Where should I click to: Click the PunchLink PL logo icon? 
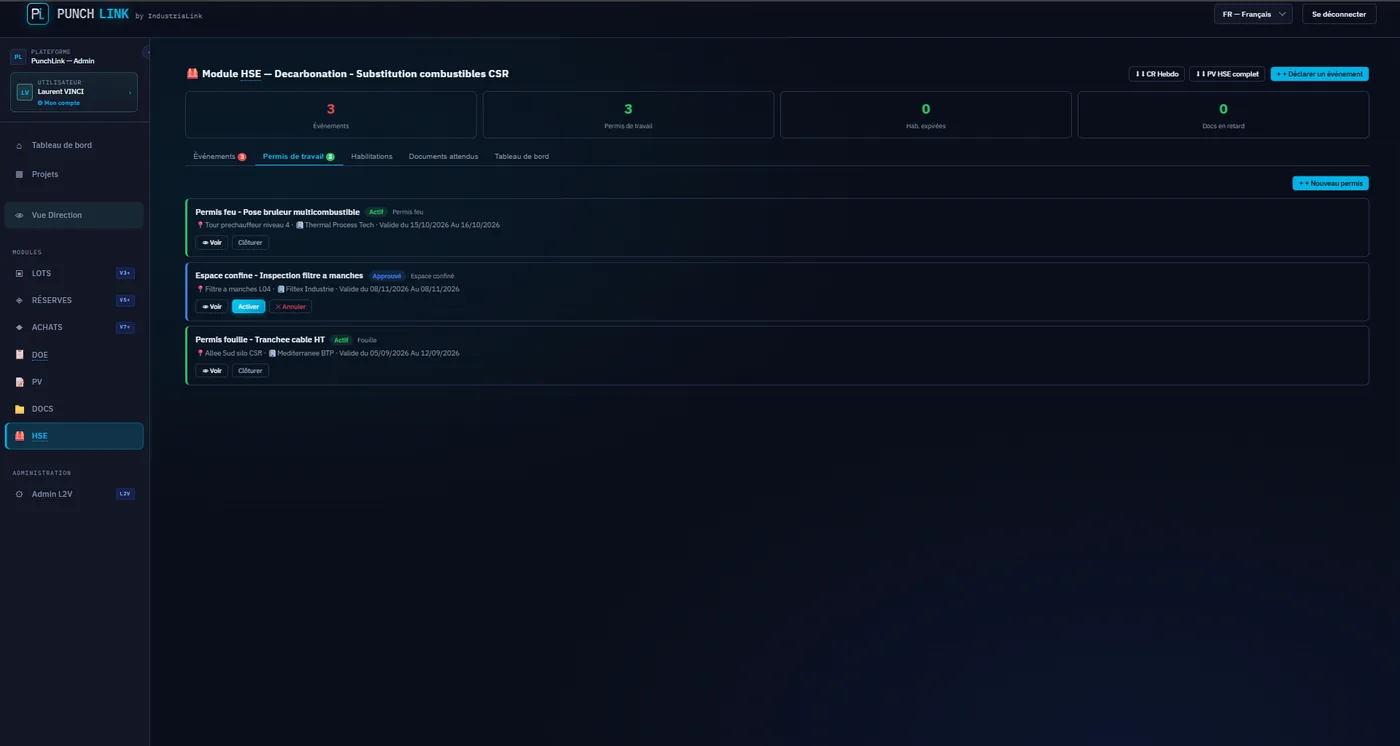[x=37, y=14]
